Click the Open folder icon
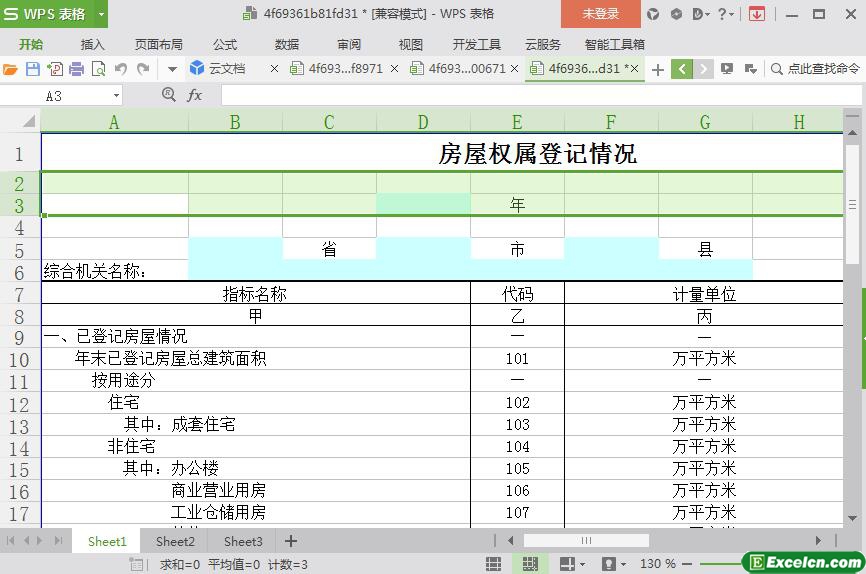The width and height of the screenshot is (866, 574). [x=11, y=69]
